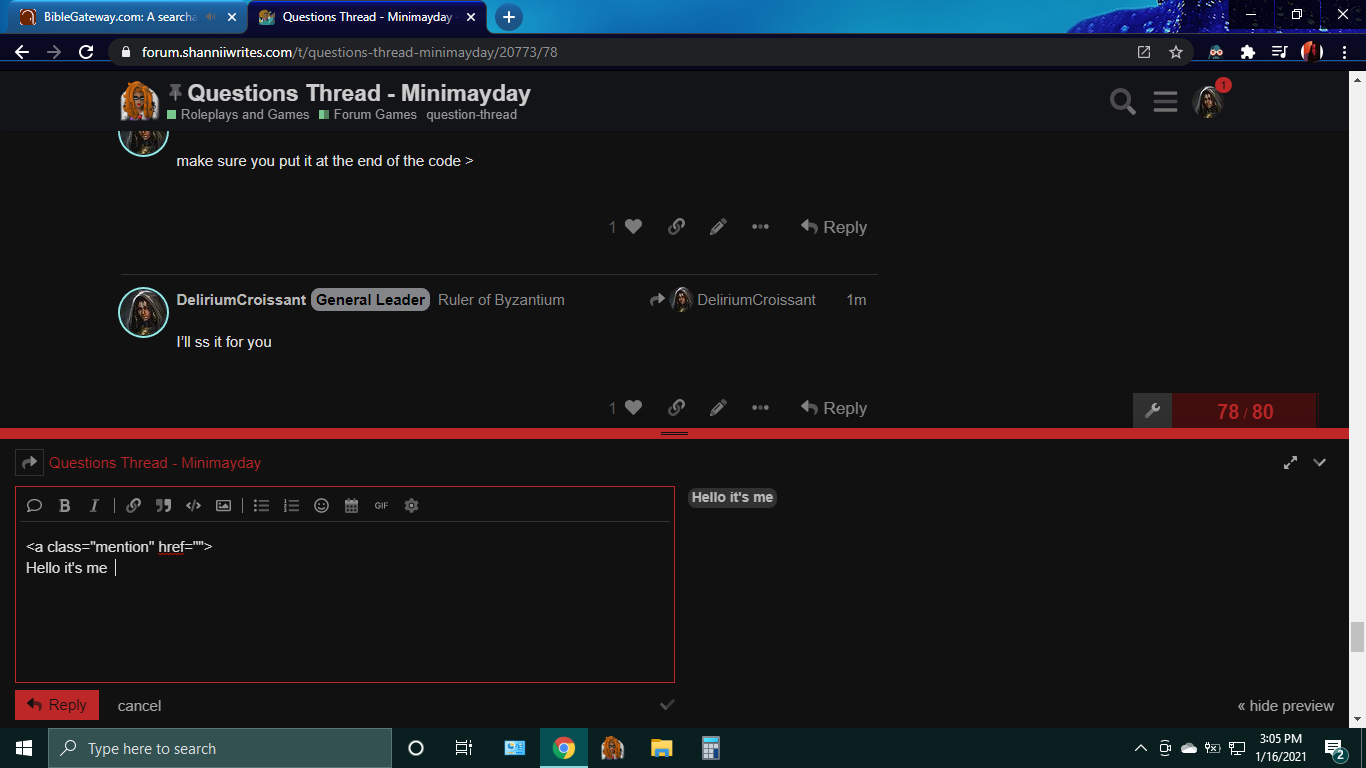Viewport: 1366px width, 768px height.
Task: Toggle bold formatting in the composer
Action: coord(64,506)
